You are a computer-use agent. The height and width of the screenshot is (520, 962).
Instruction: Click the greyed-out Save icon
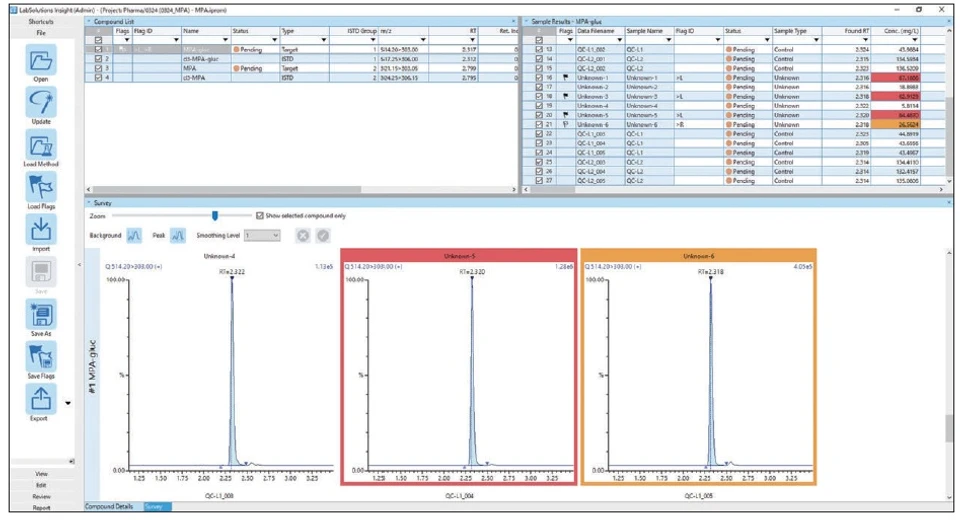pos(41,271)
